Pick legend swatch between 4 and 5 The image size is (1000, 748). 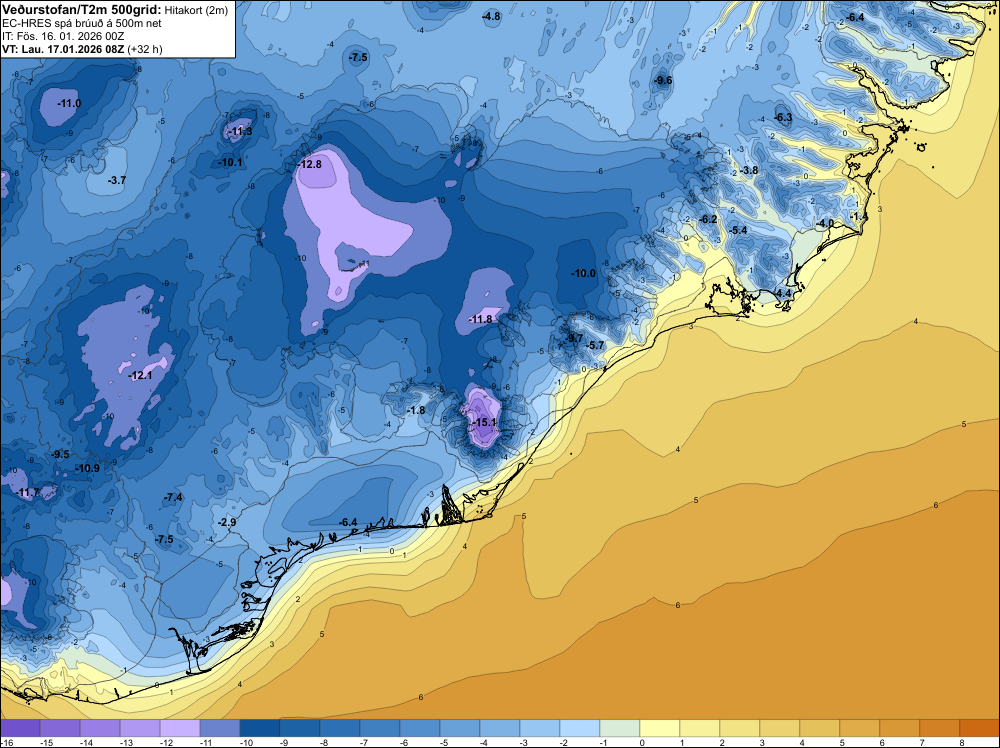pyautogui.click(x=820, y=728)
